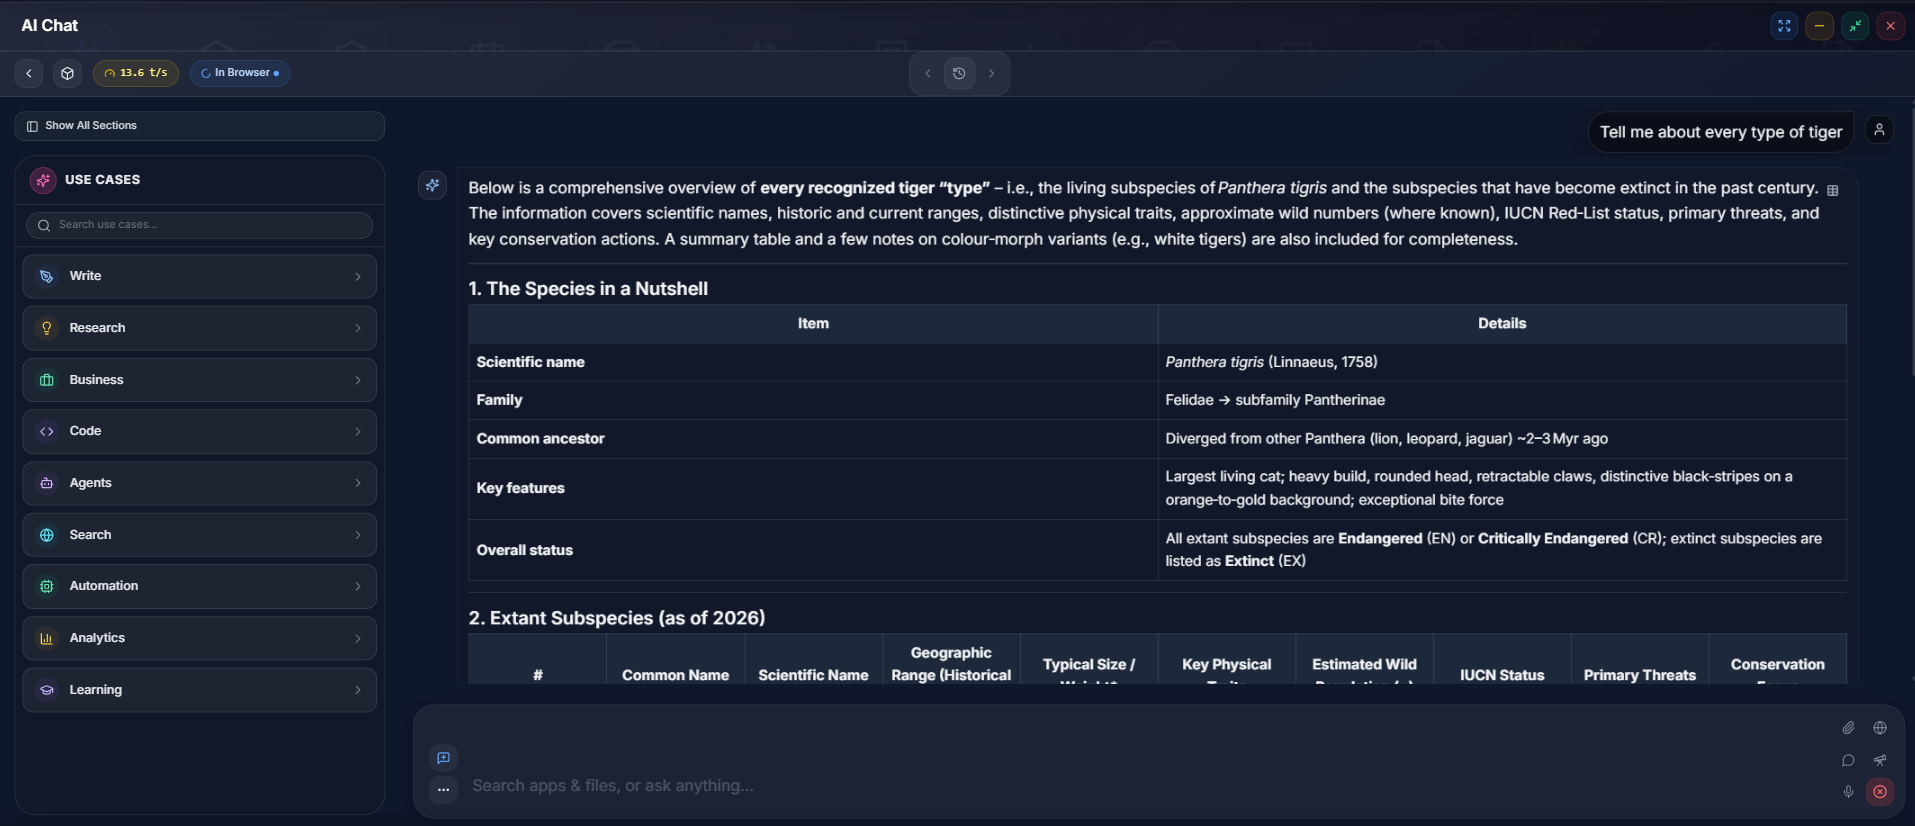Select the 'Tell me about every type of tiger' message

pos(1720,132)
